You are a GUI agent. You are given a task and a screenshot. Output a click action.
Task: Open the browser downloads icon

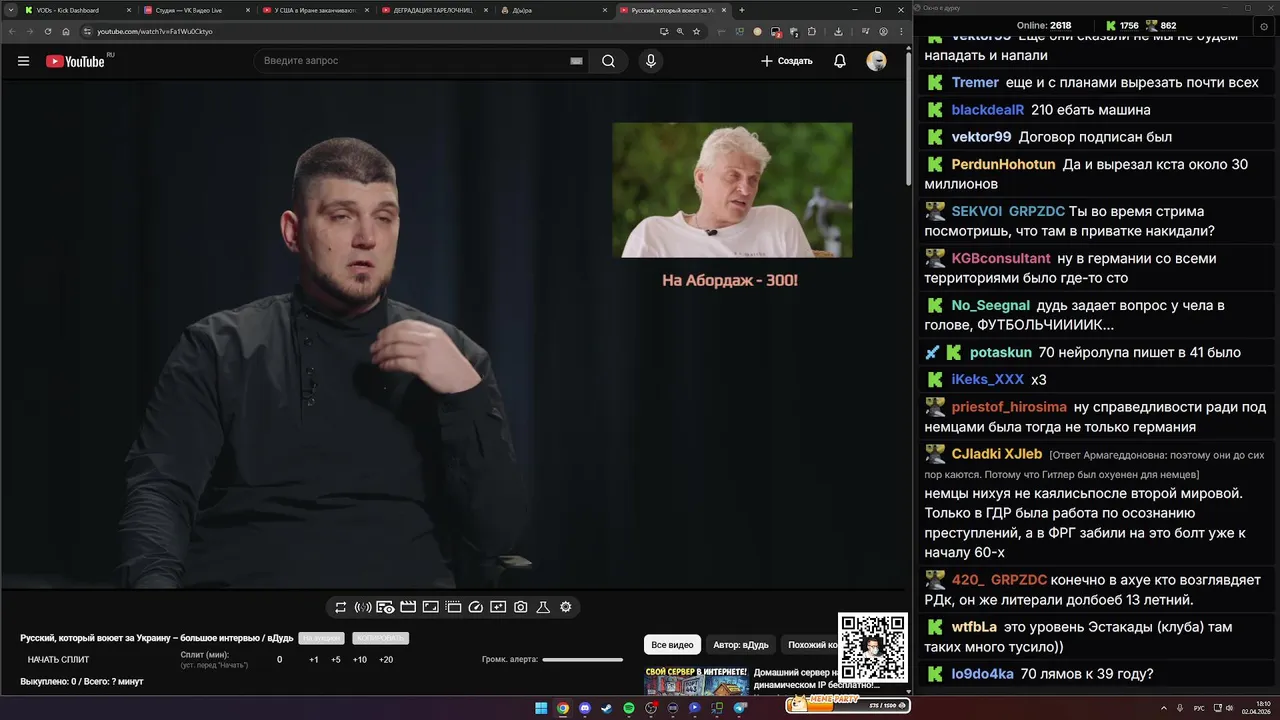point(838,31)
